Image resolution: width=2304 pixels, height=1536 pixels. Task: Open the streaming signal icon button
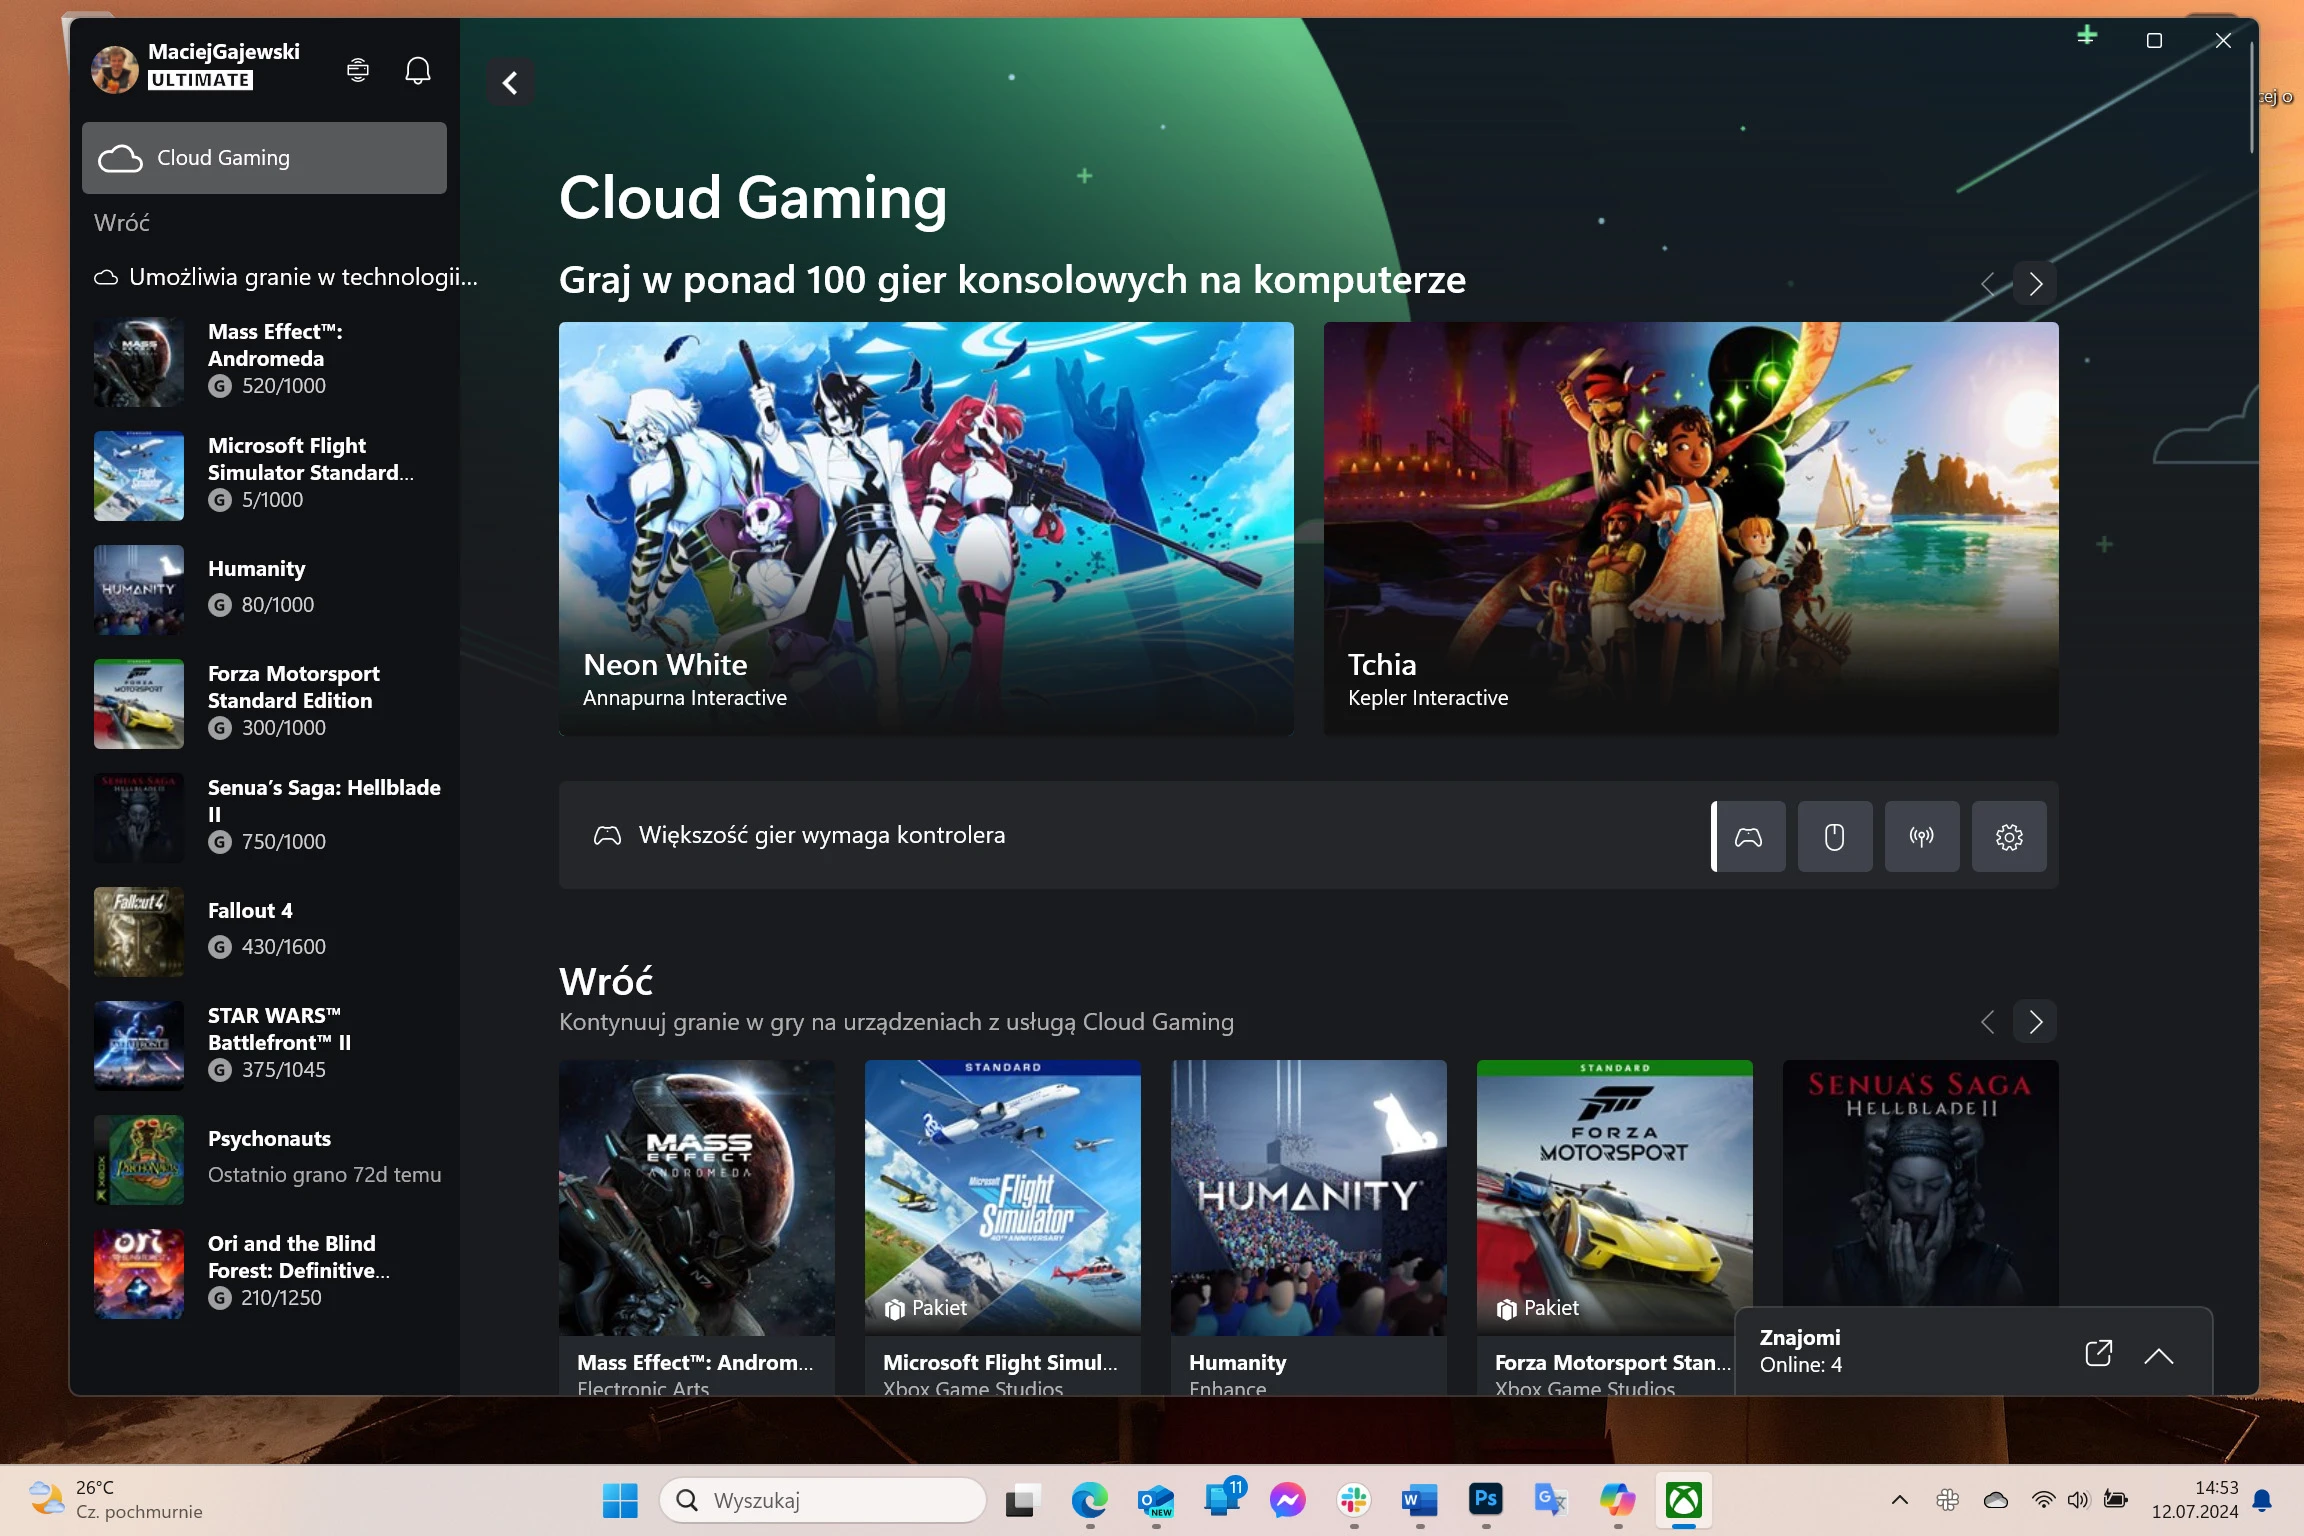tap(1921, 836)
